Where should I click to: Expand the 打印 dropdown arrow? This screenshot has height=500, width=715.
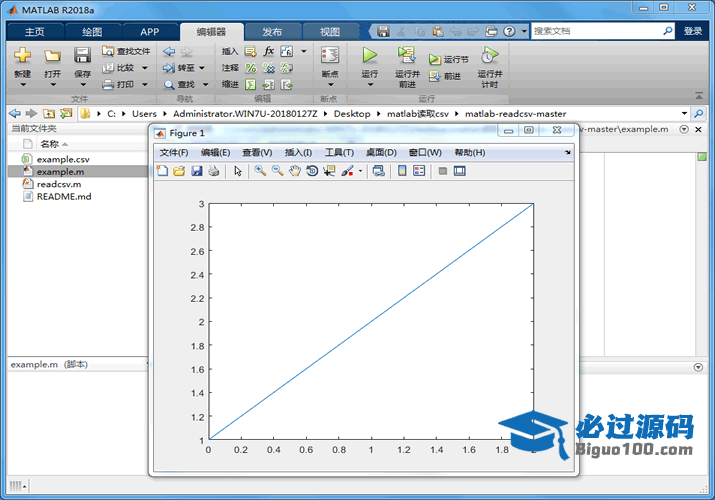[145, 84]
